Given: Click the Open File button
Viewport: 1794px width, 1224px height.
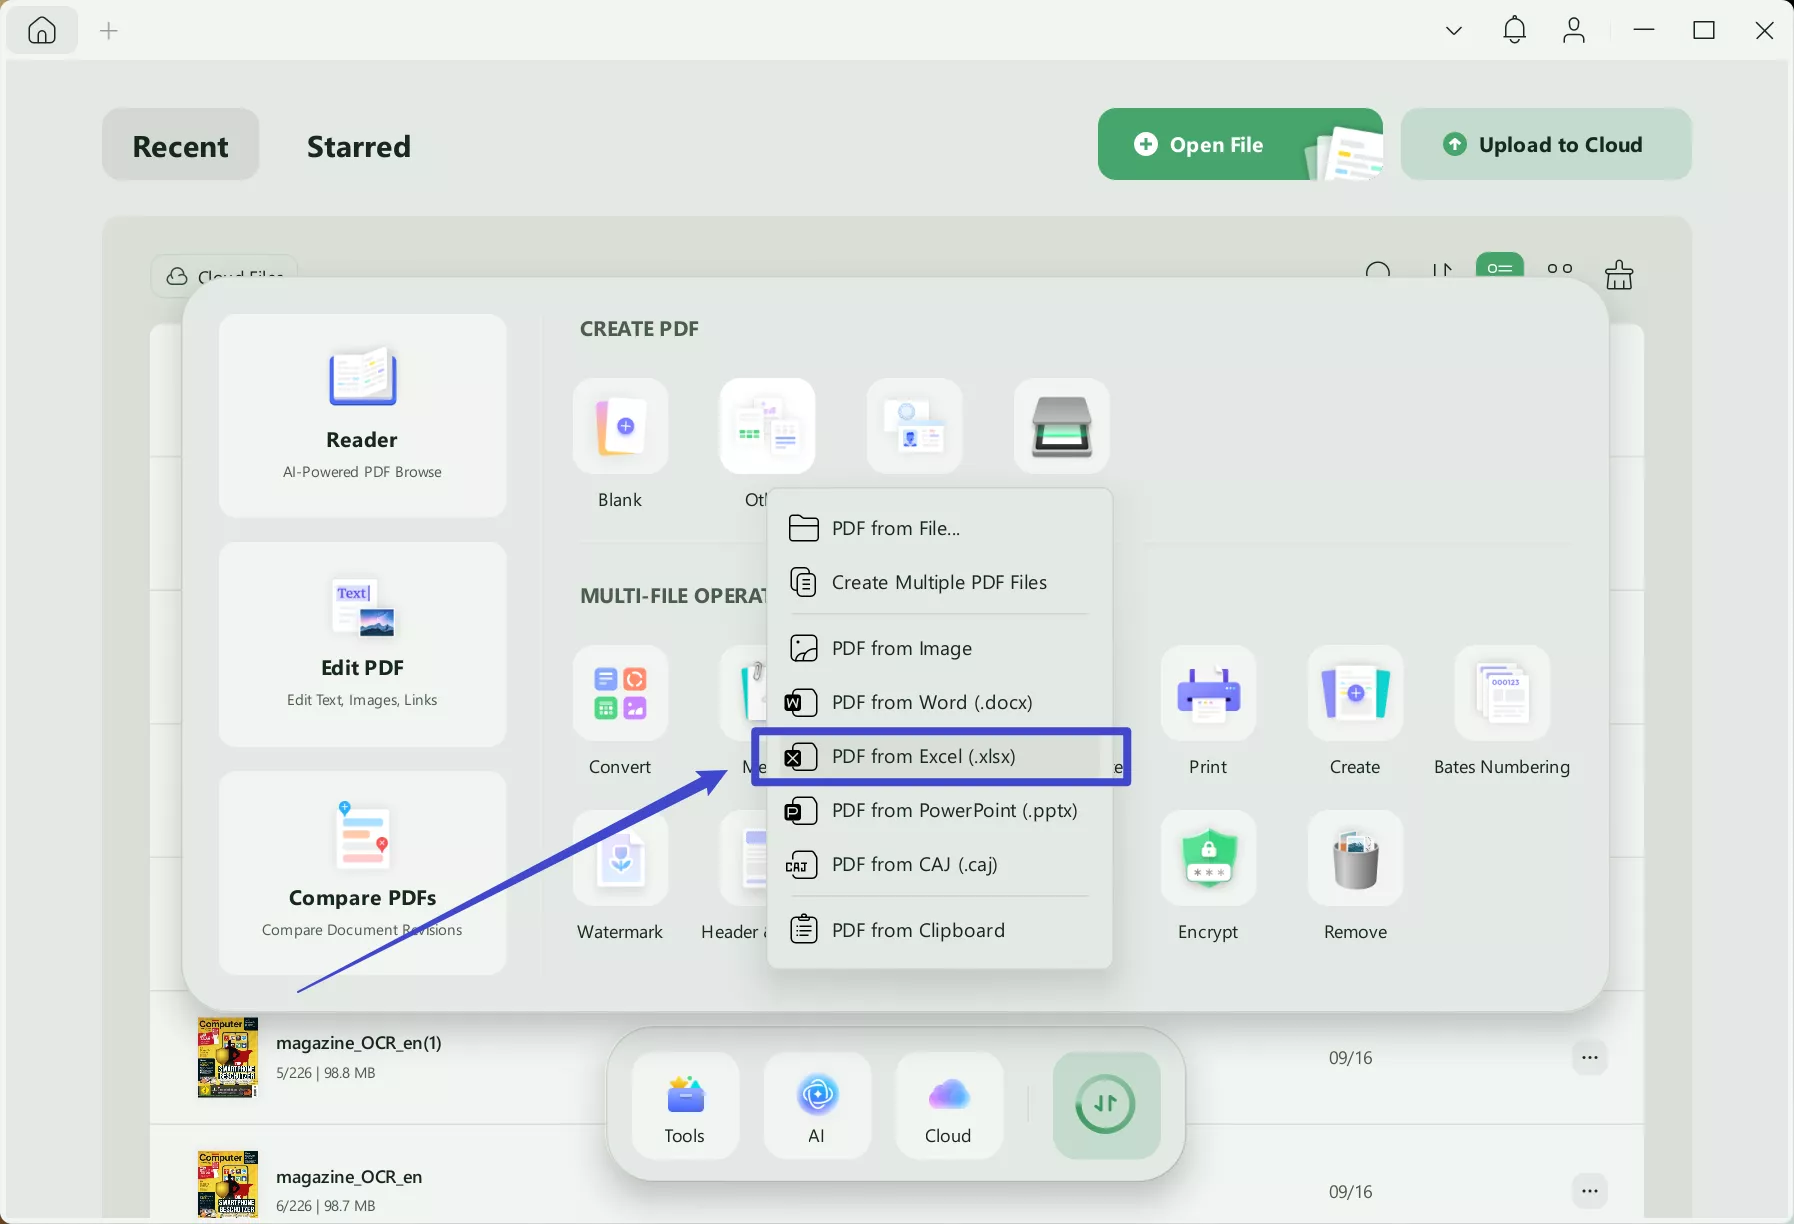Looking at the screenshot, I should (x=1214, y=144).
